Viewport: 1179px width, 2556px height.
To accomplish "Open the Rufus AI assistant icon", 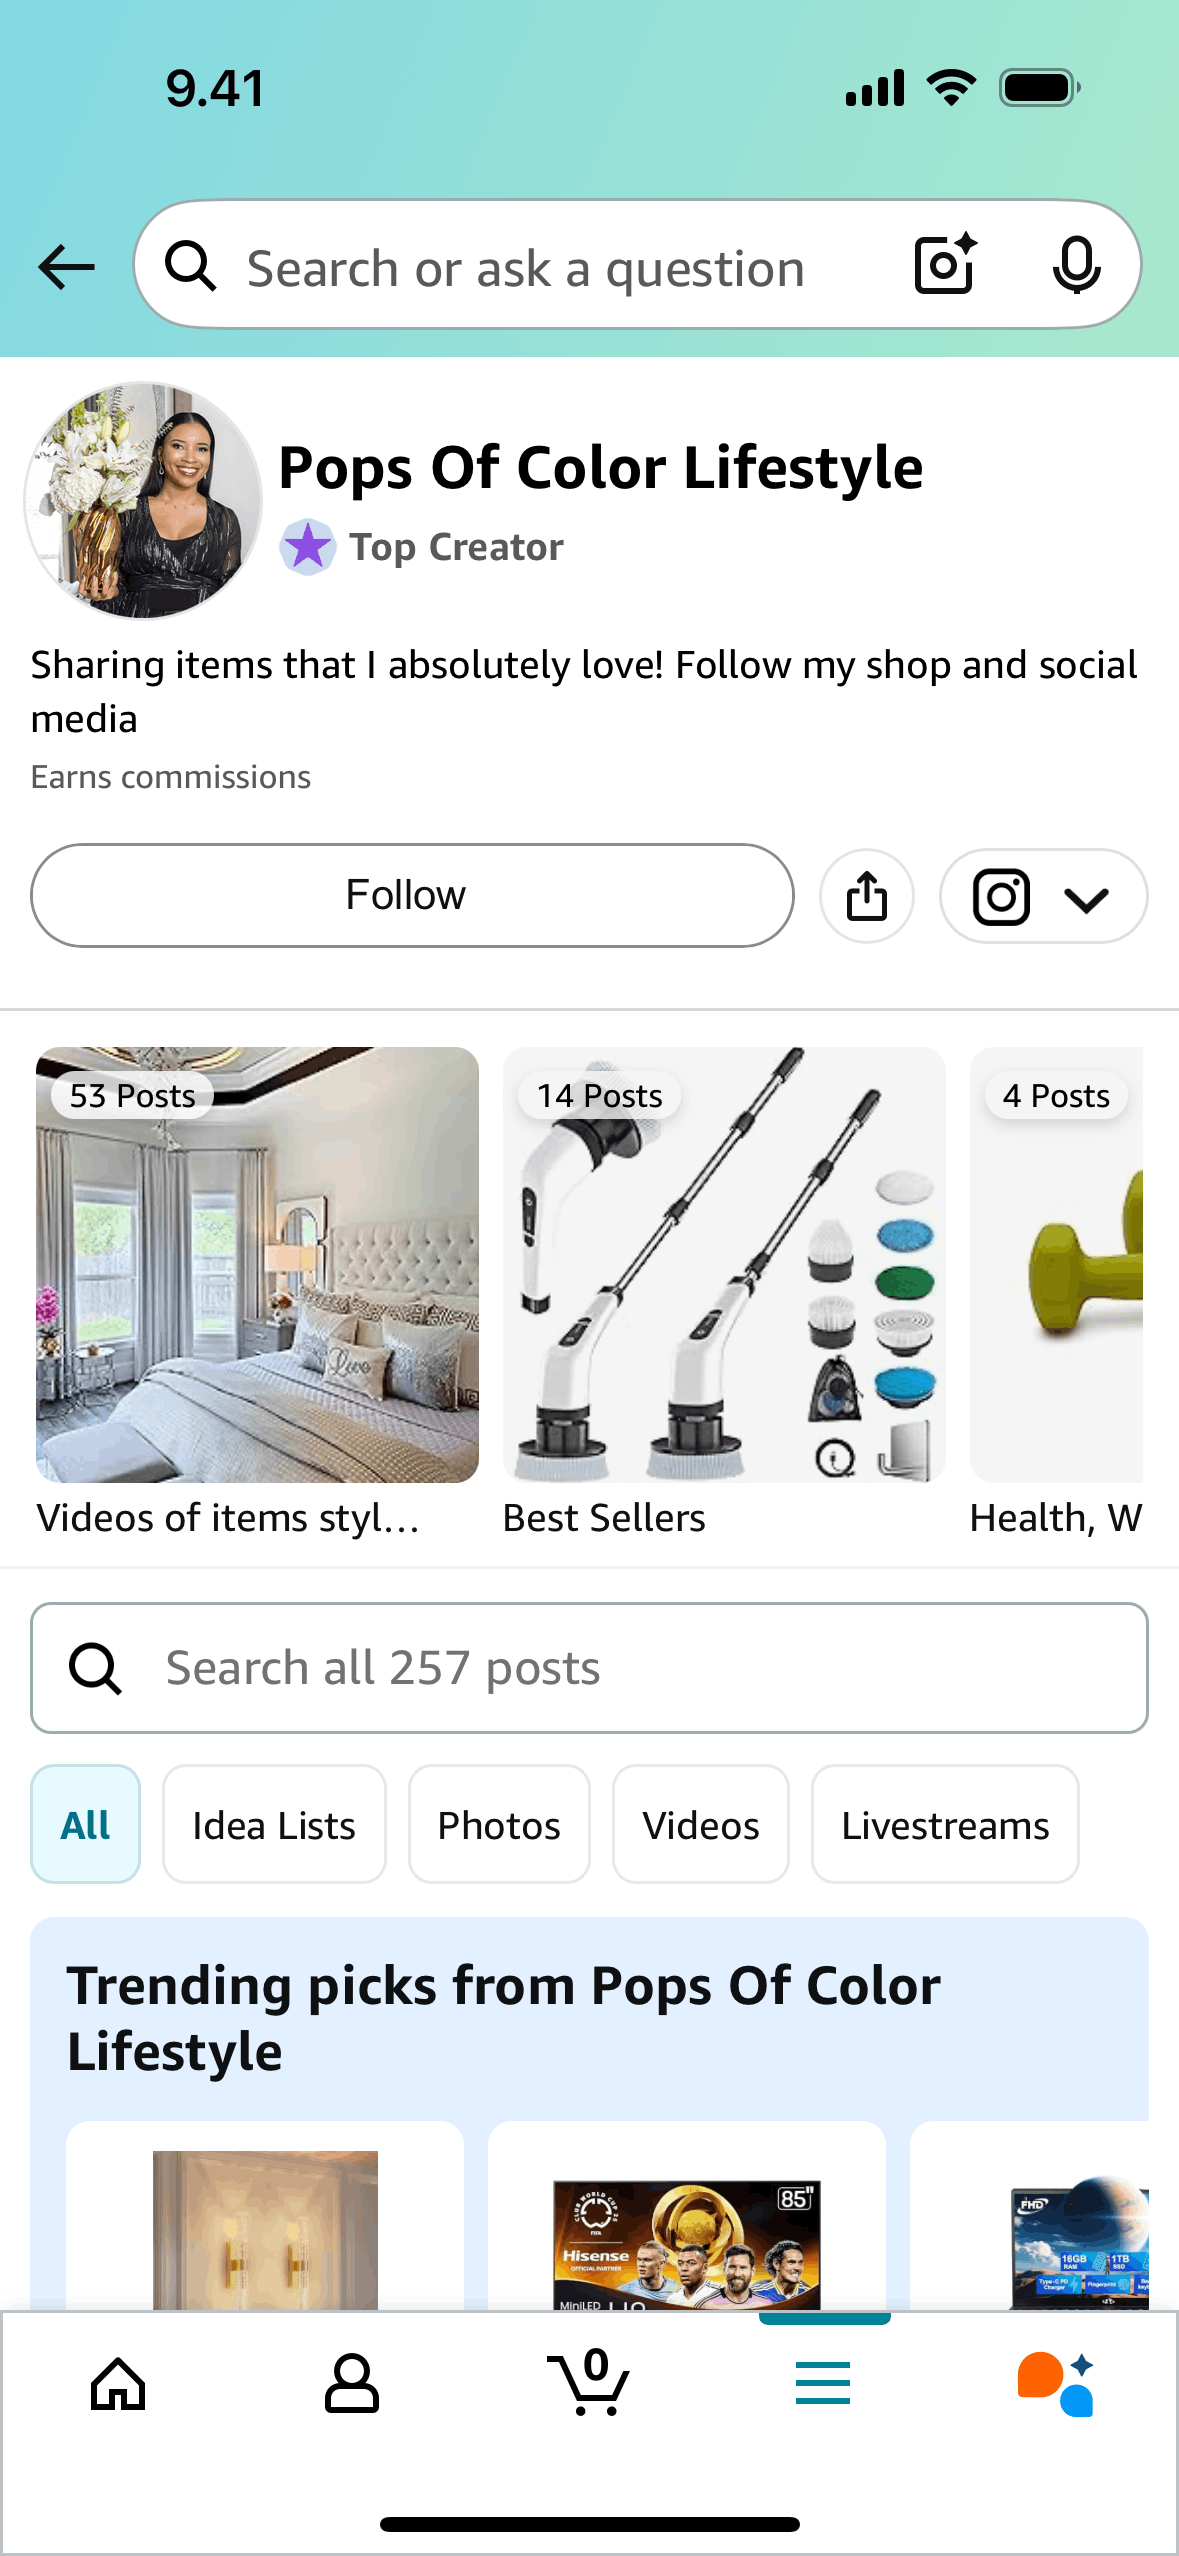I will coord(1056,2384).
